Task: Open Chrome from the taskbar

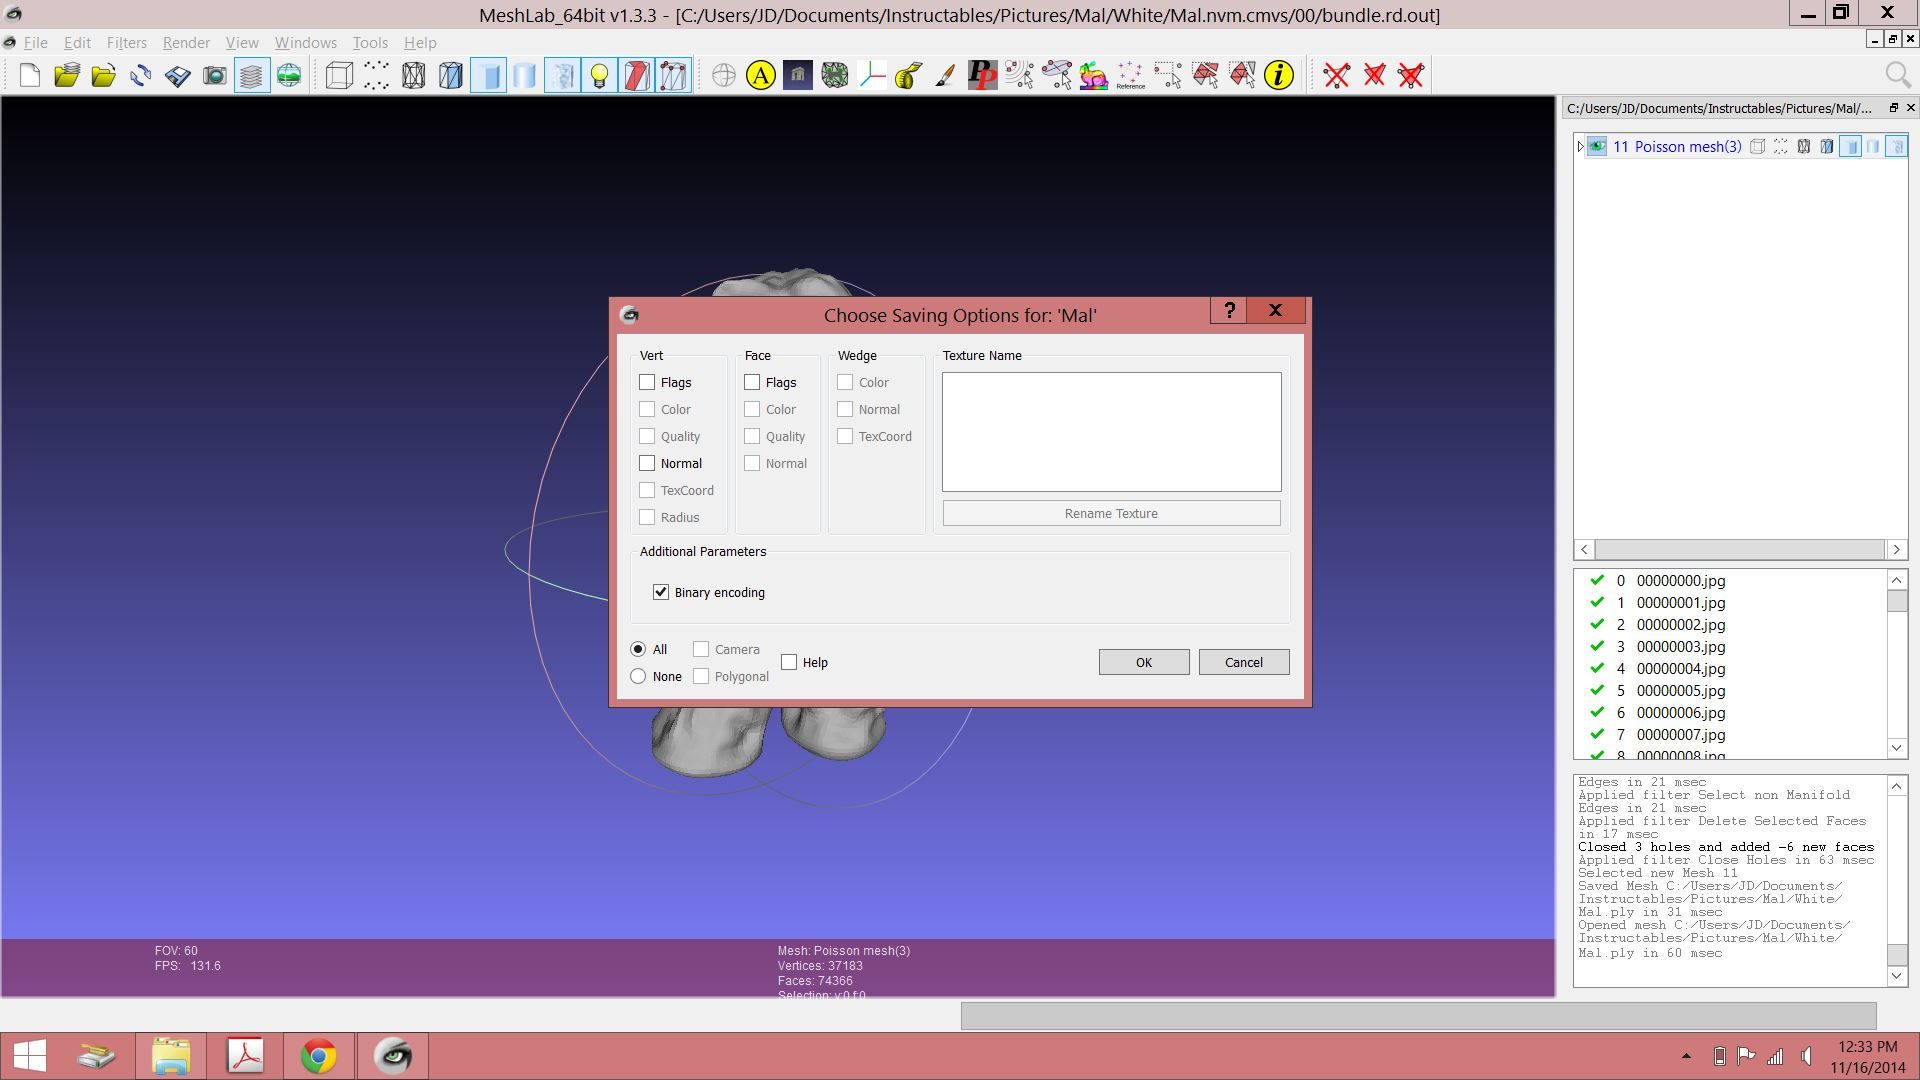Action: coord(319,1056)
